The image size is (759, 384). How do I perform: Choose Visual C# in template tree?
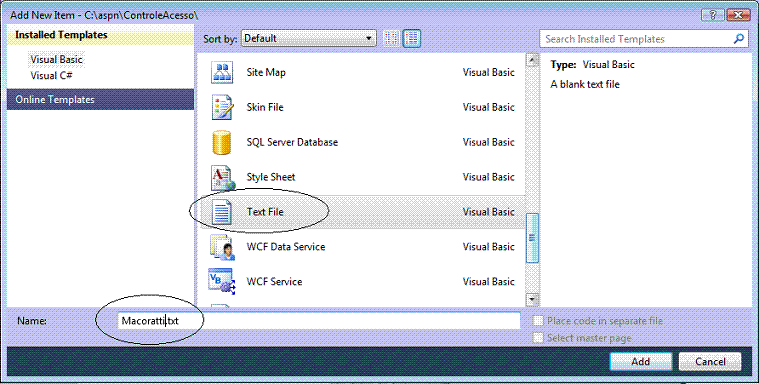[x=51, y=76]
